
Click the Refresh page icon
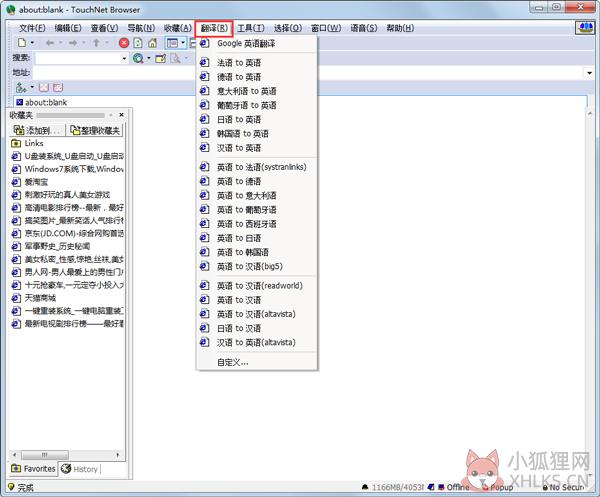[138, 43]
